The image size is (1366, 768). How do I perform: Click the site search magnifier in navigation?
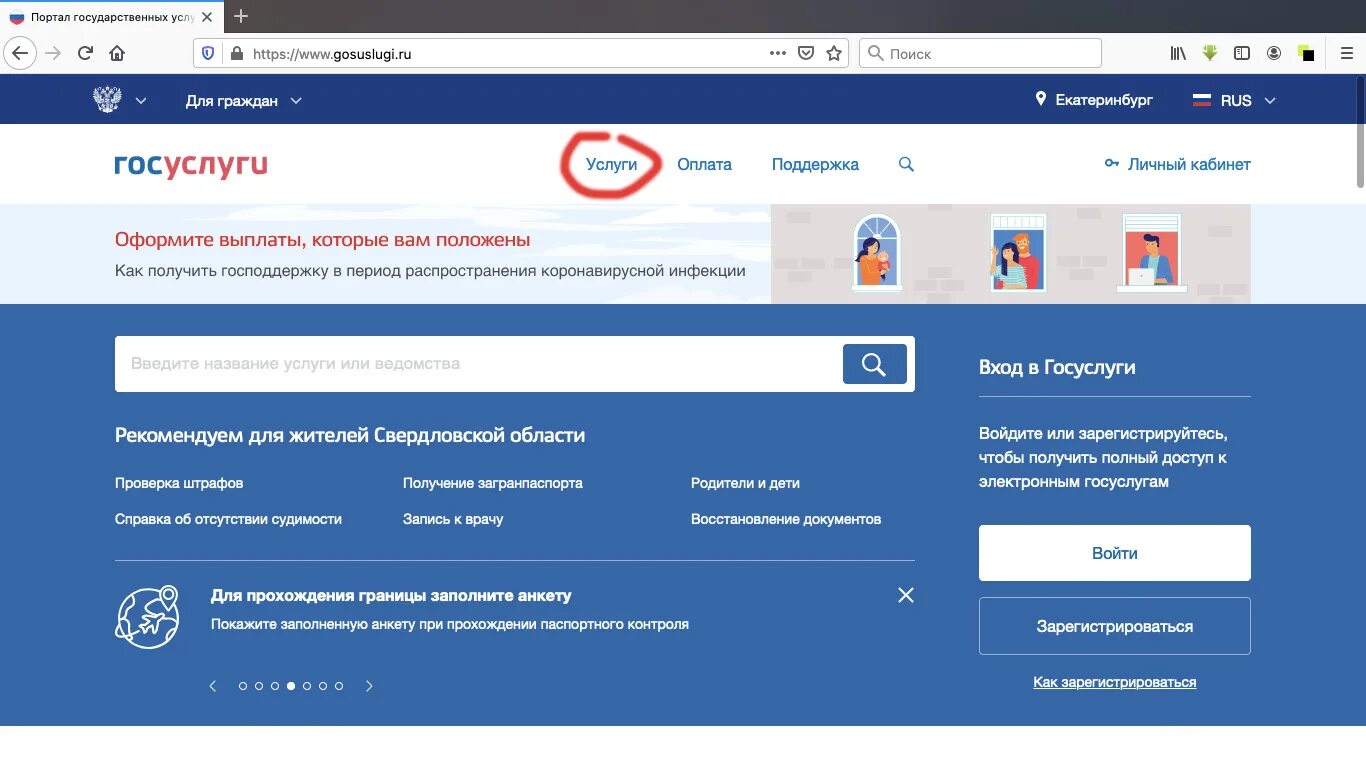906,164
